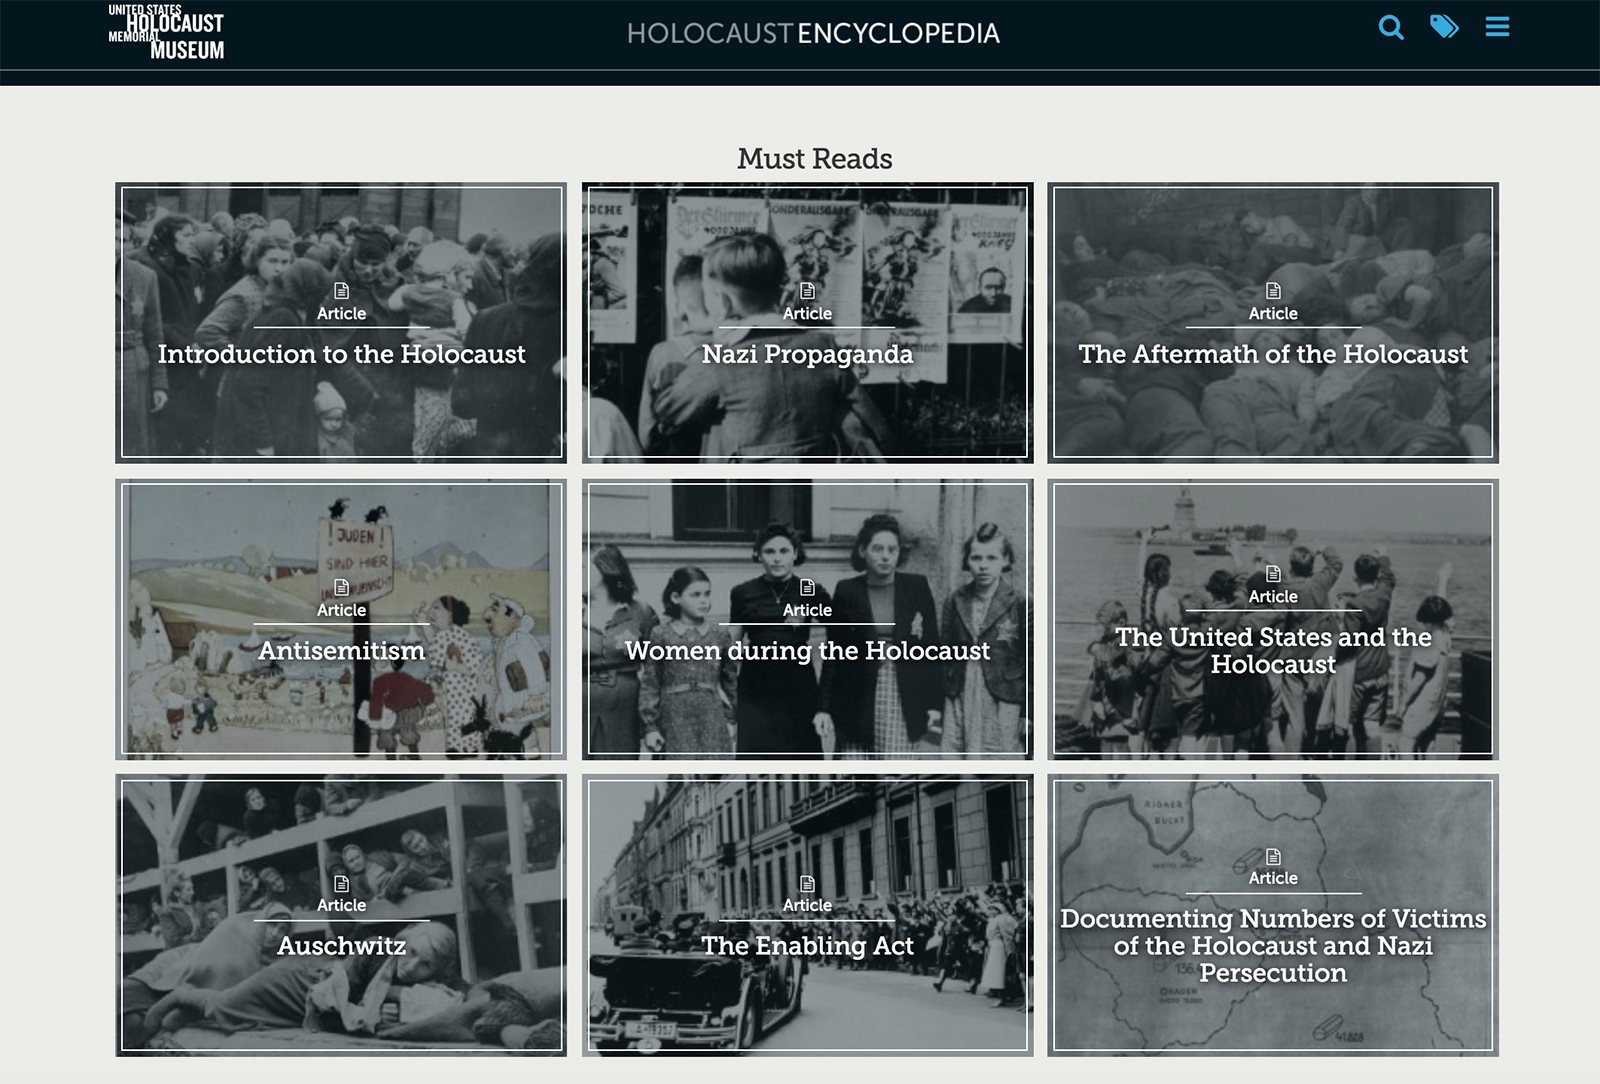Click the Holocaust Museum logo
This screenshot has width=1600, height=1084.
[165, 33]
